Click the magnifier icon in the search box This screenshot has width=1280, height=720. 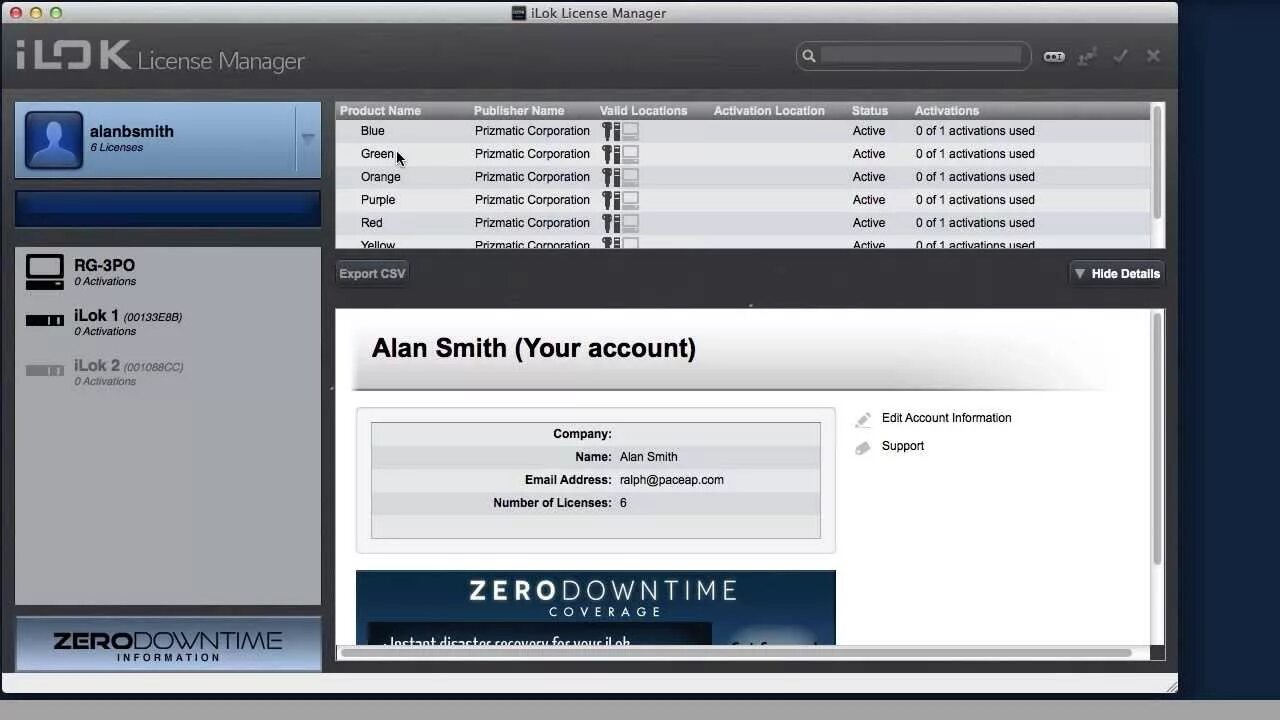(809, 56)
